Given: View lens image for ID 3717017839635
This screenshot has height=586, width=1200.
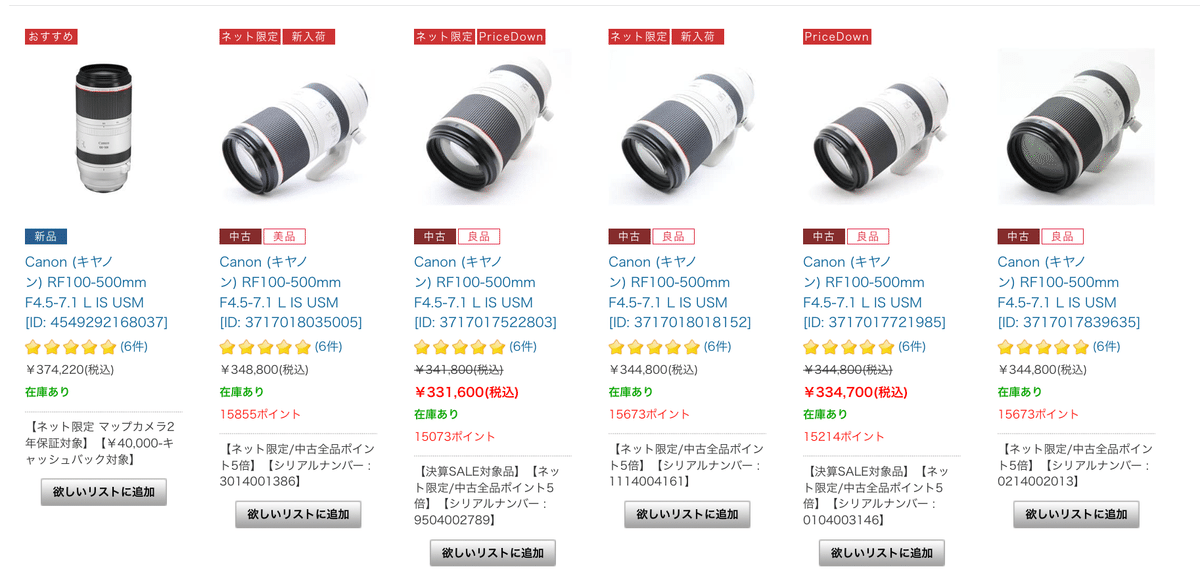Looking at the screenshot, I should (x=1076, y=127).
